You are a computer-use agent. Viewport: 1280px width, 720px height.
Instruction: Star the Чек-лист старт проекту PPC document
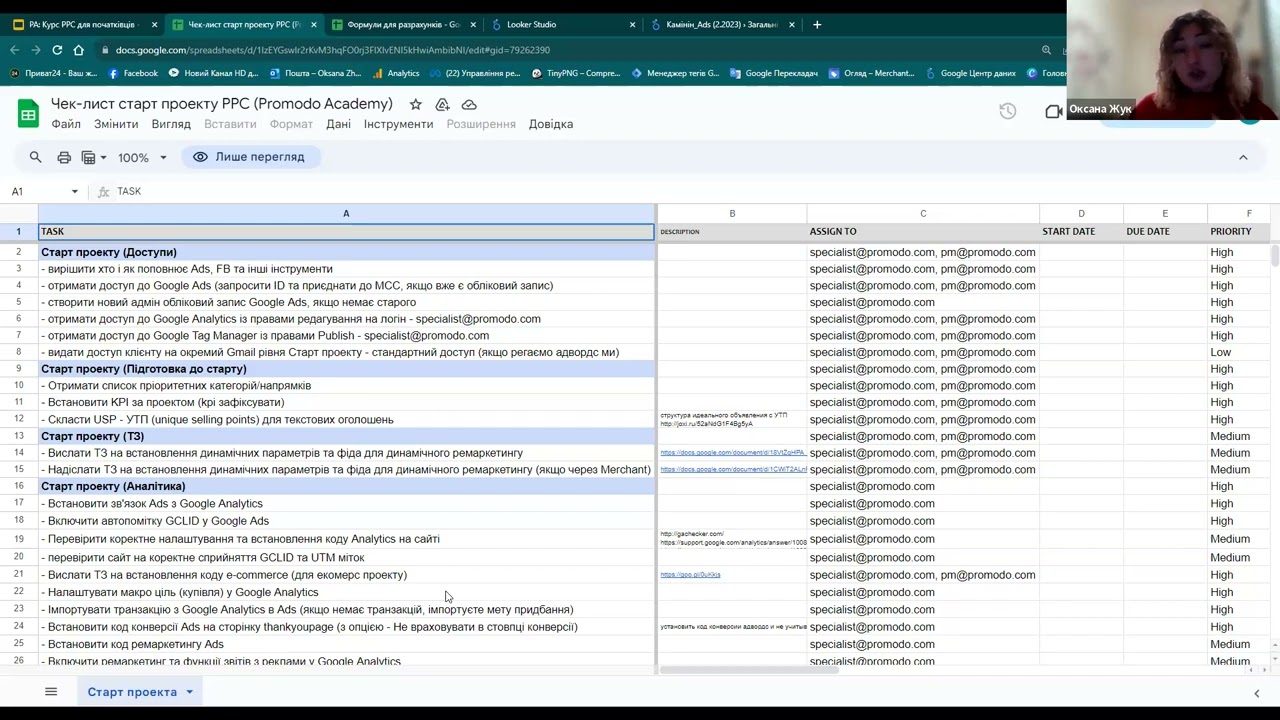[x=415, y=104]
